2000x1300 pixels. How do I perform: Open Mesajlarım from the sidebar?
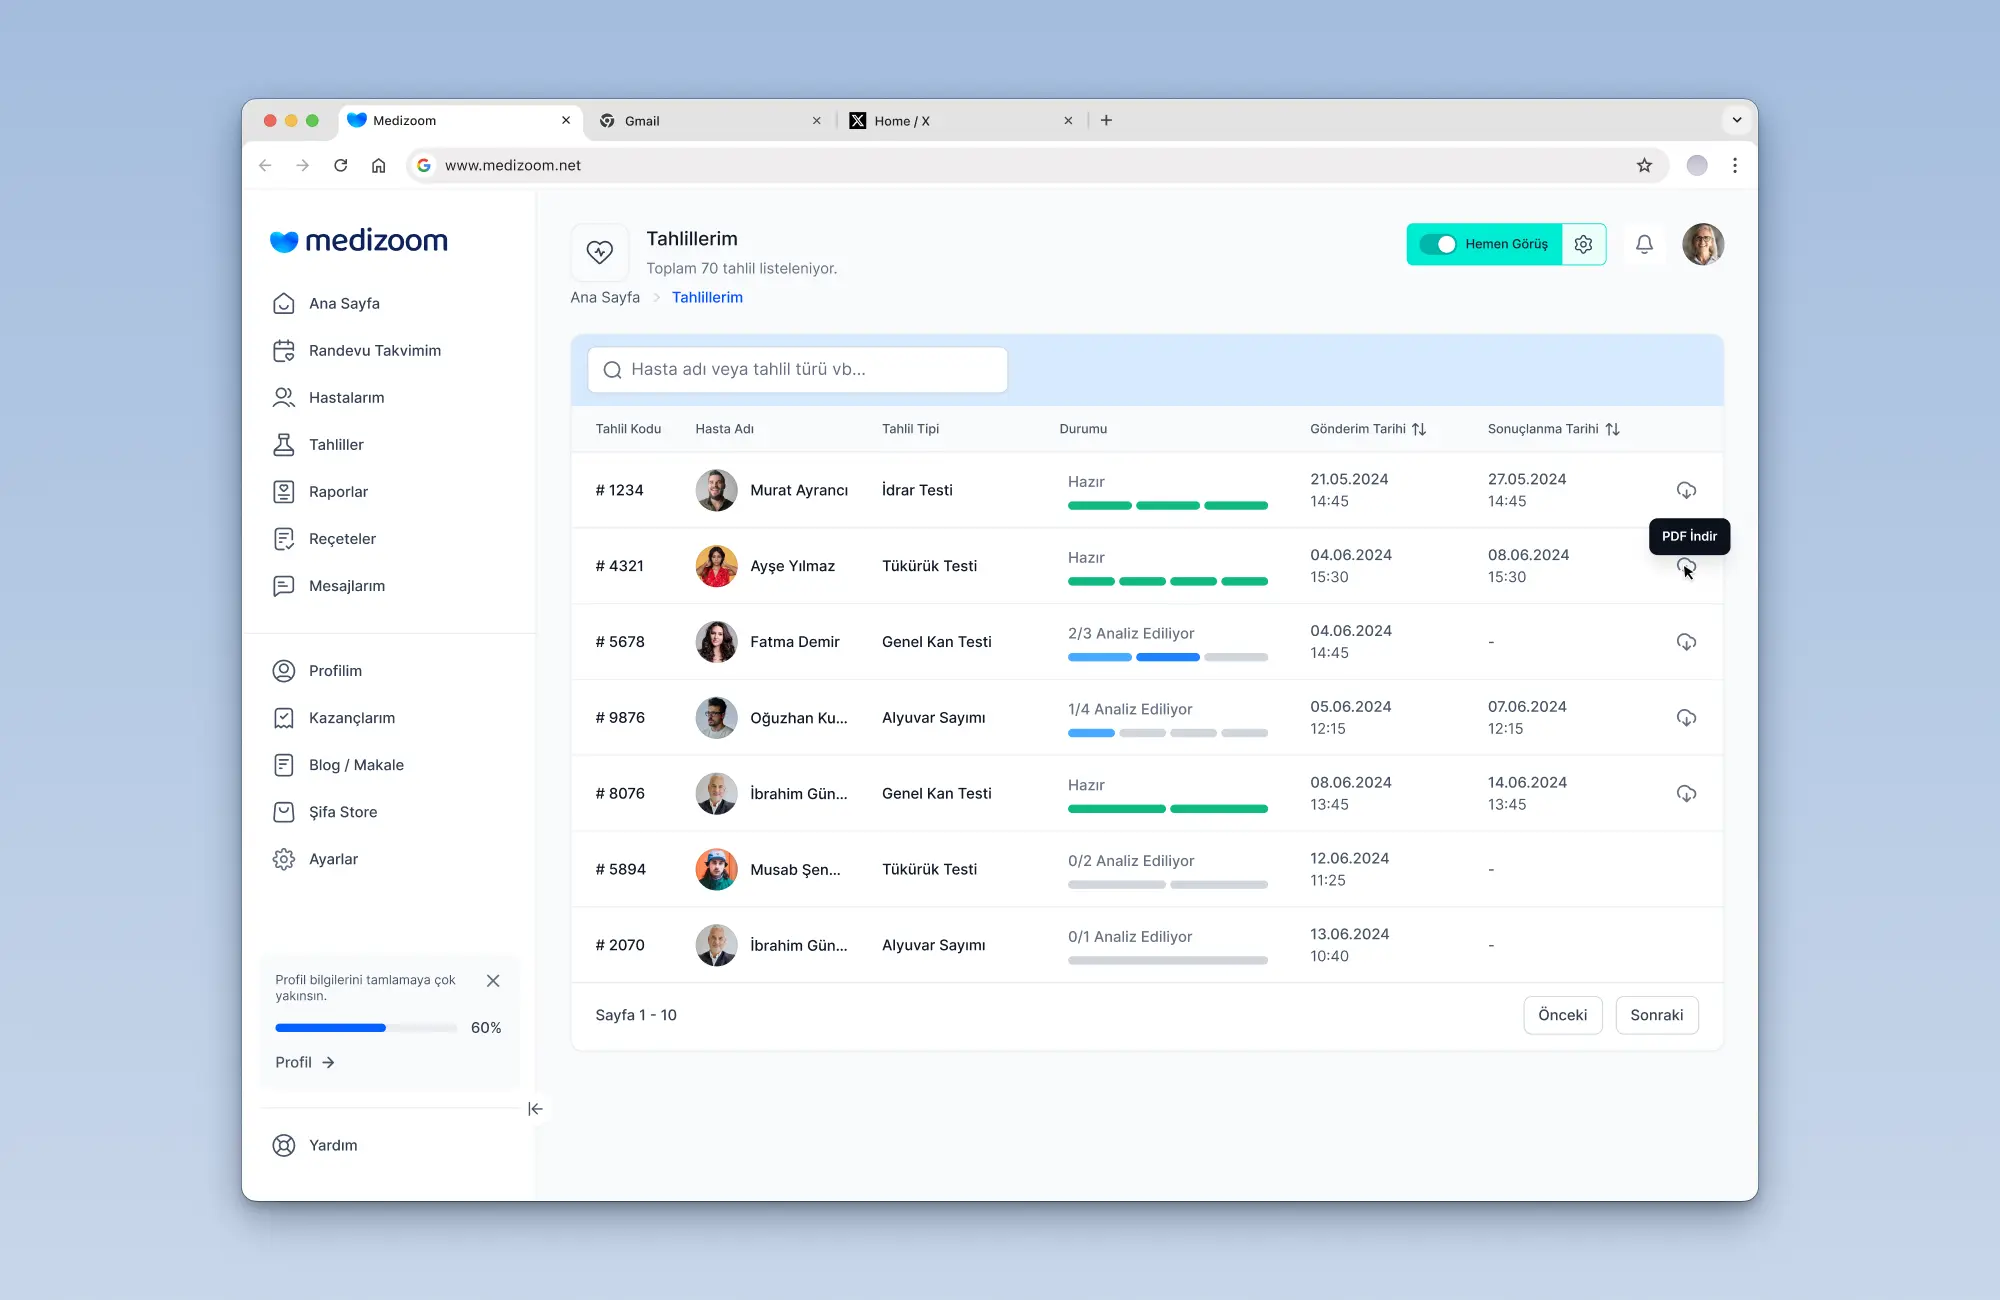(x=346, y=586)
